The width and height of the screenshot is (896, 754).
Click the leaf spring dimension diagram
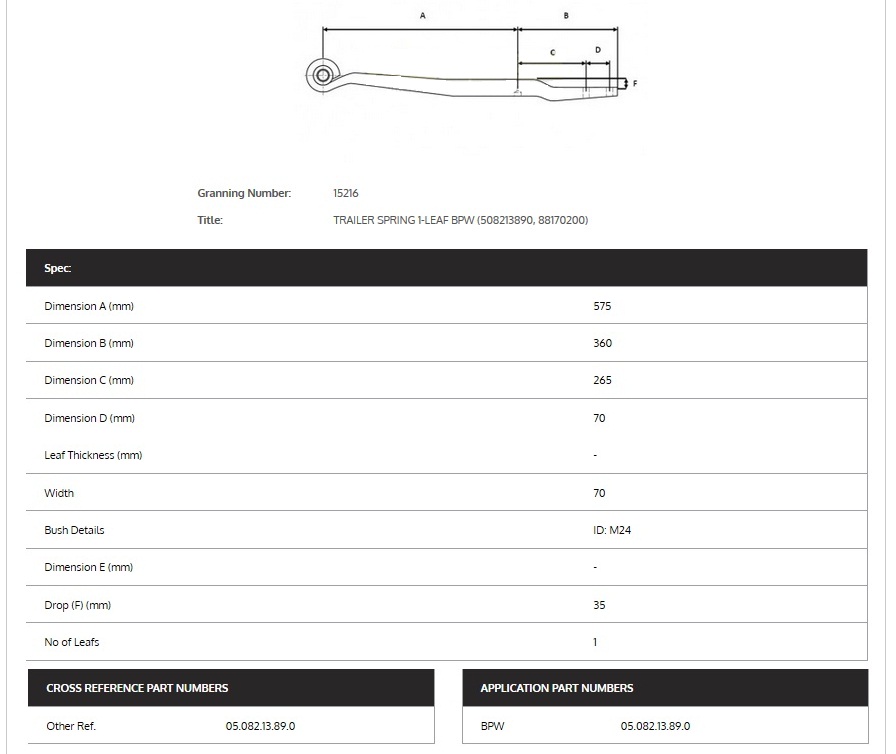[472, 57]
